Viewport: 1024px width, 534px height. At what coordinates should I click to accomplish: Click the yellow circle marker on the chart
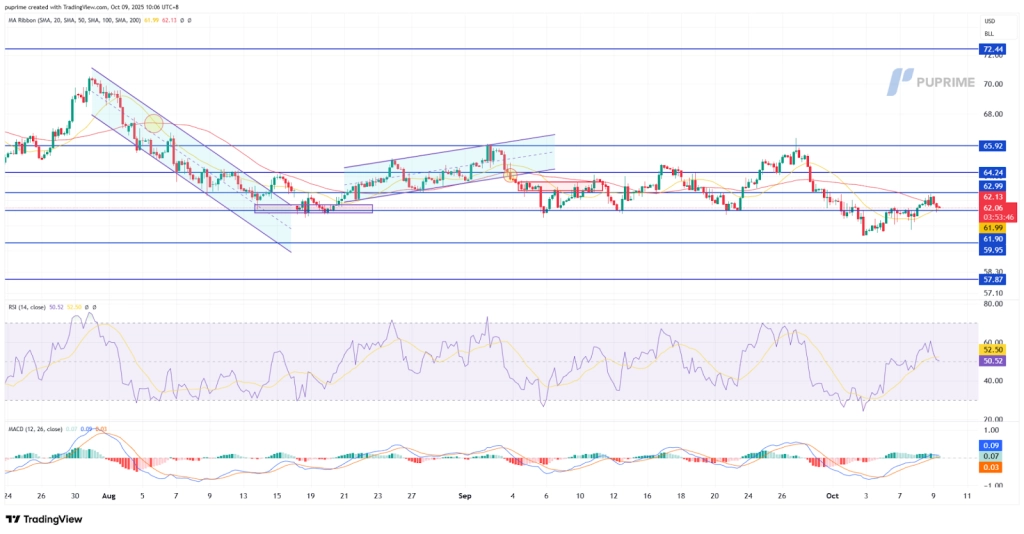pos(153,124)
